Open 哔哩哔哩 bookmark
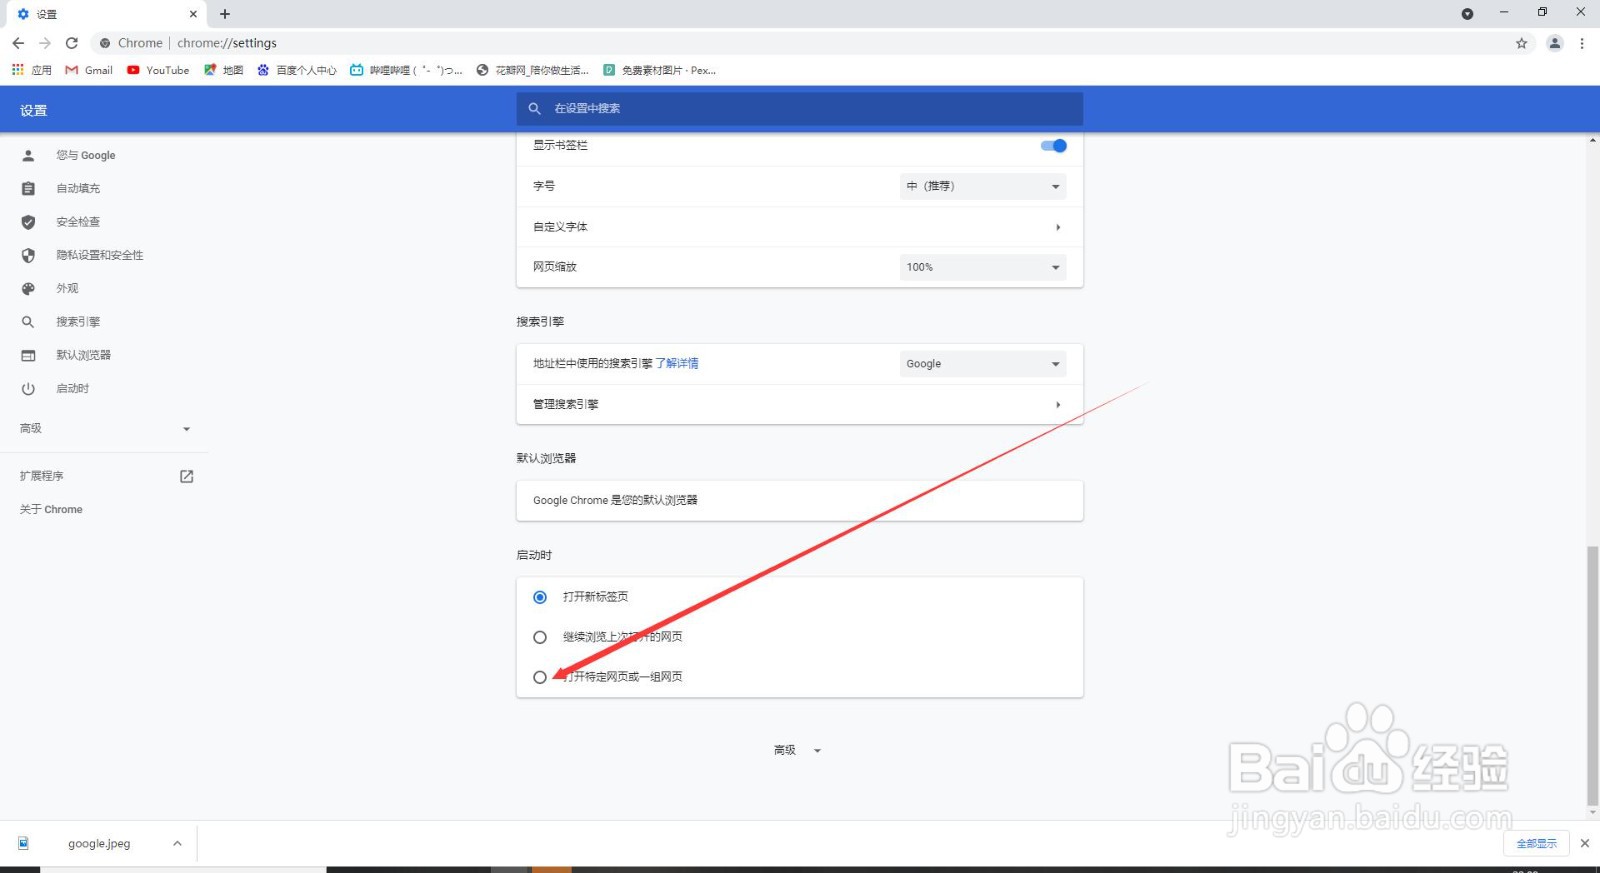 point(406,70)
